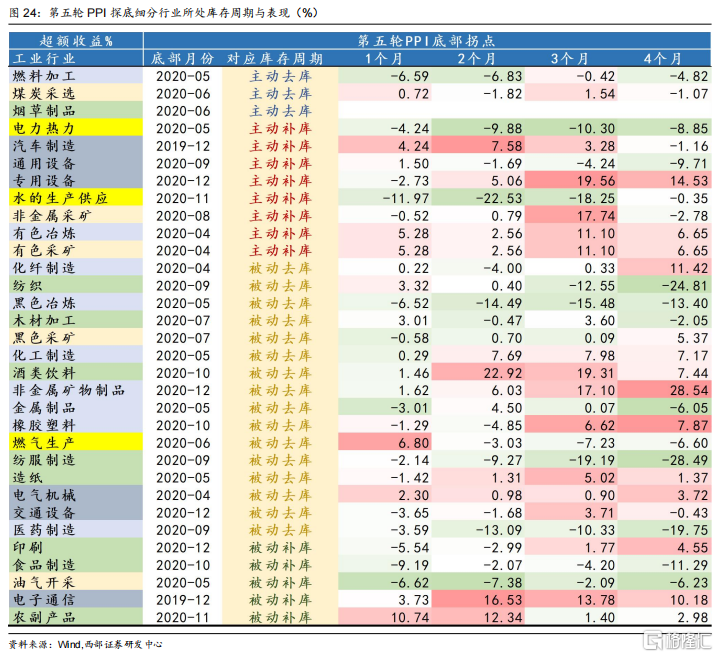
Task: Click the 4个月 column header
Action: 663,58
